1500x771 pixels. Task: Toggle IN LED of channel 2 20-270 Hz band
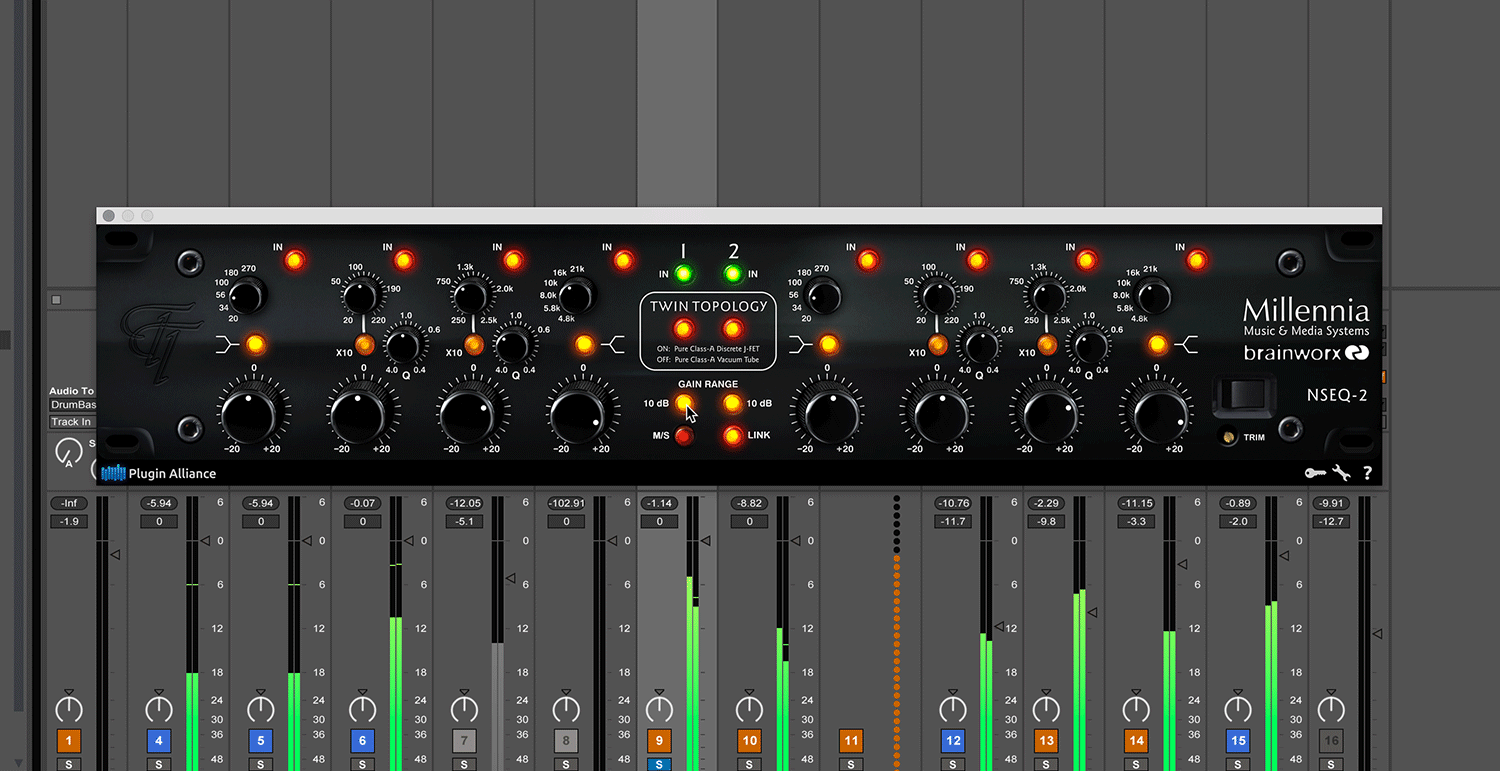pyautogui.click(x=868, y=261)
